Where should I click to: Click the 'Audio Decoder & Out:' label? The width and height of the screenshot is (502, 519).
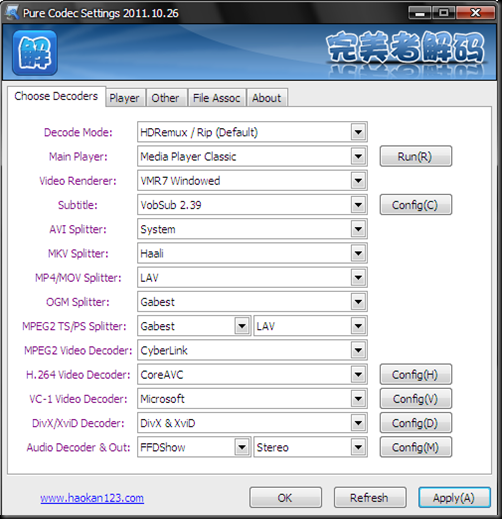pyautogui.click(x=78, y=447)
